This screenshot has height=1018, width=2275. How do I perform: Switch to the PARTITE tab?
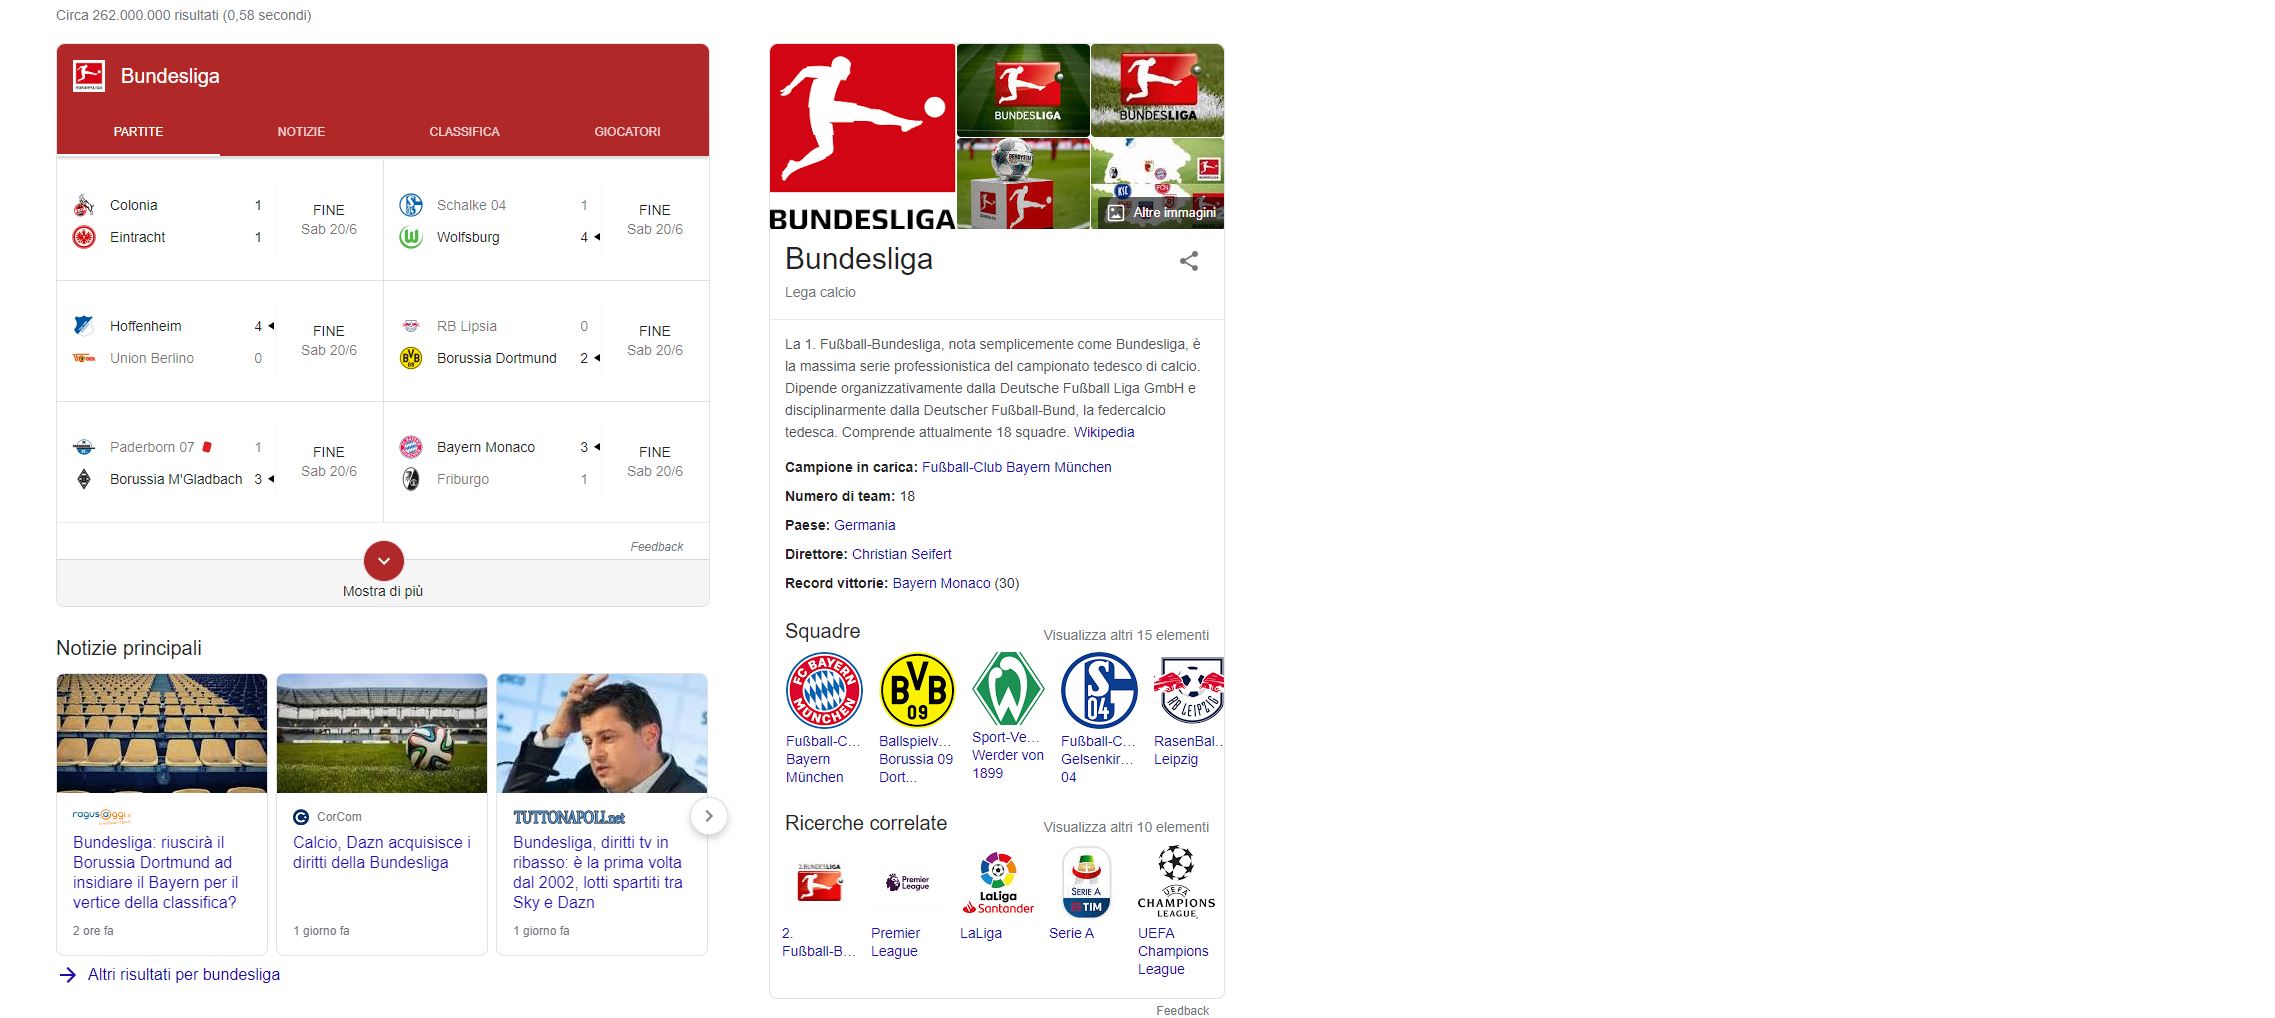tap(138, 131)
